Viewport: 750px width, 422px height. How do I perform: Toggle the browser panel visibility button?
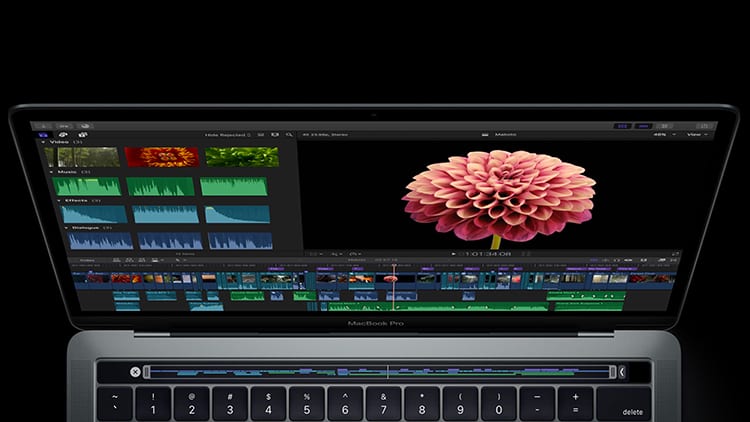pyautogui.click(x=622, y=126)
